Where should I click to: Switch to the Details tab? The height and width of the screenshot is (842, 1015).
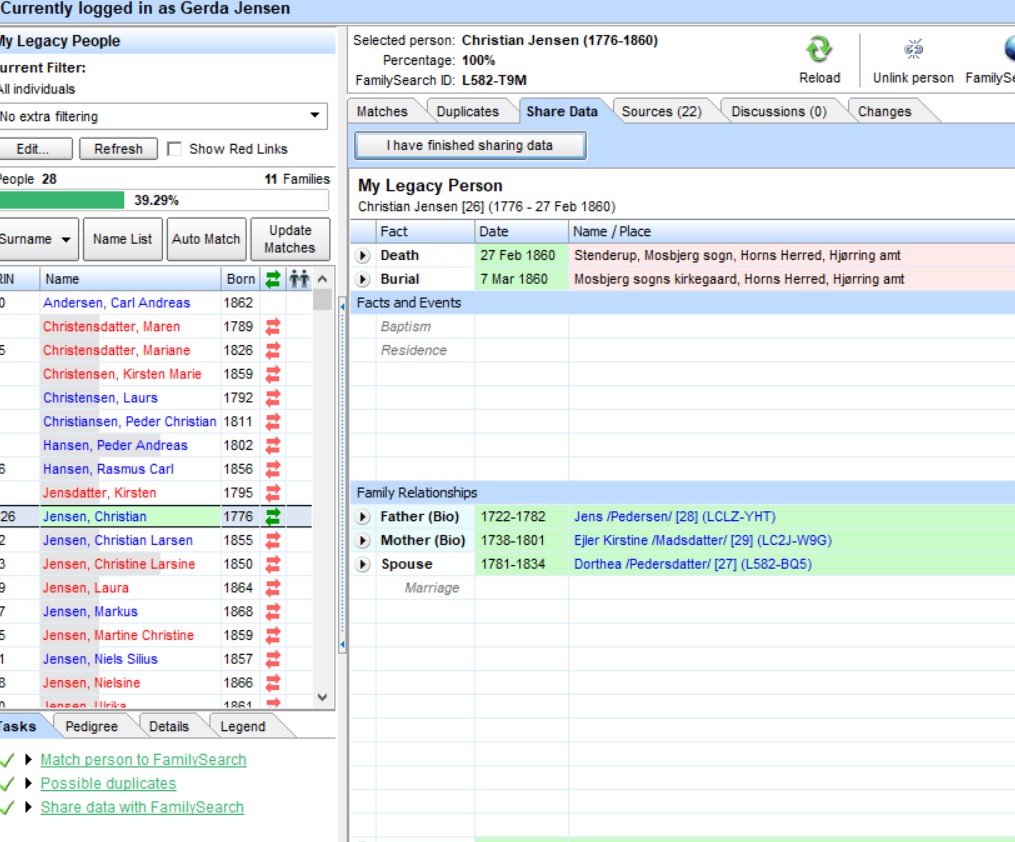coord(168,726)
